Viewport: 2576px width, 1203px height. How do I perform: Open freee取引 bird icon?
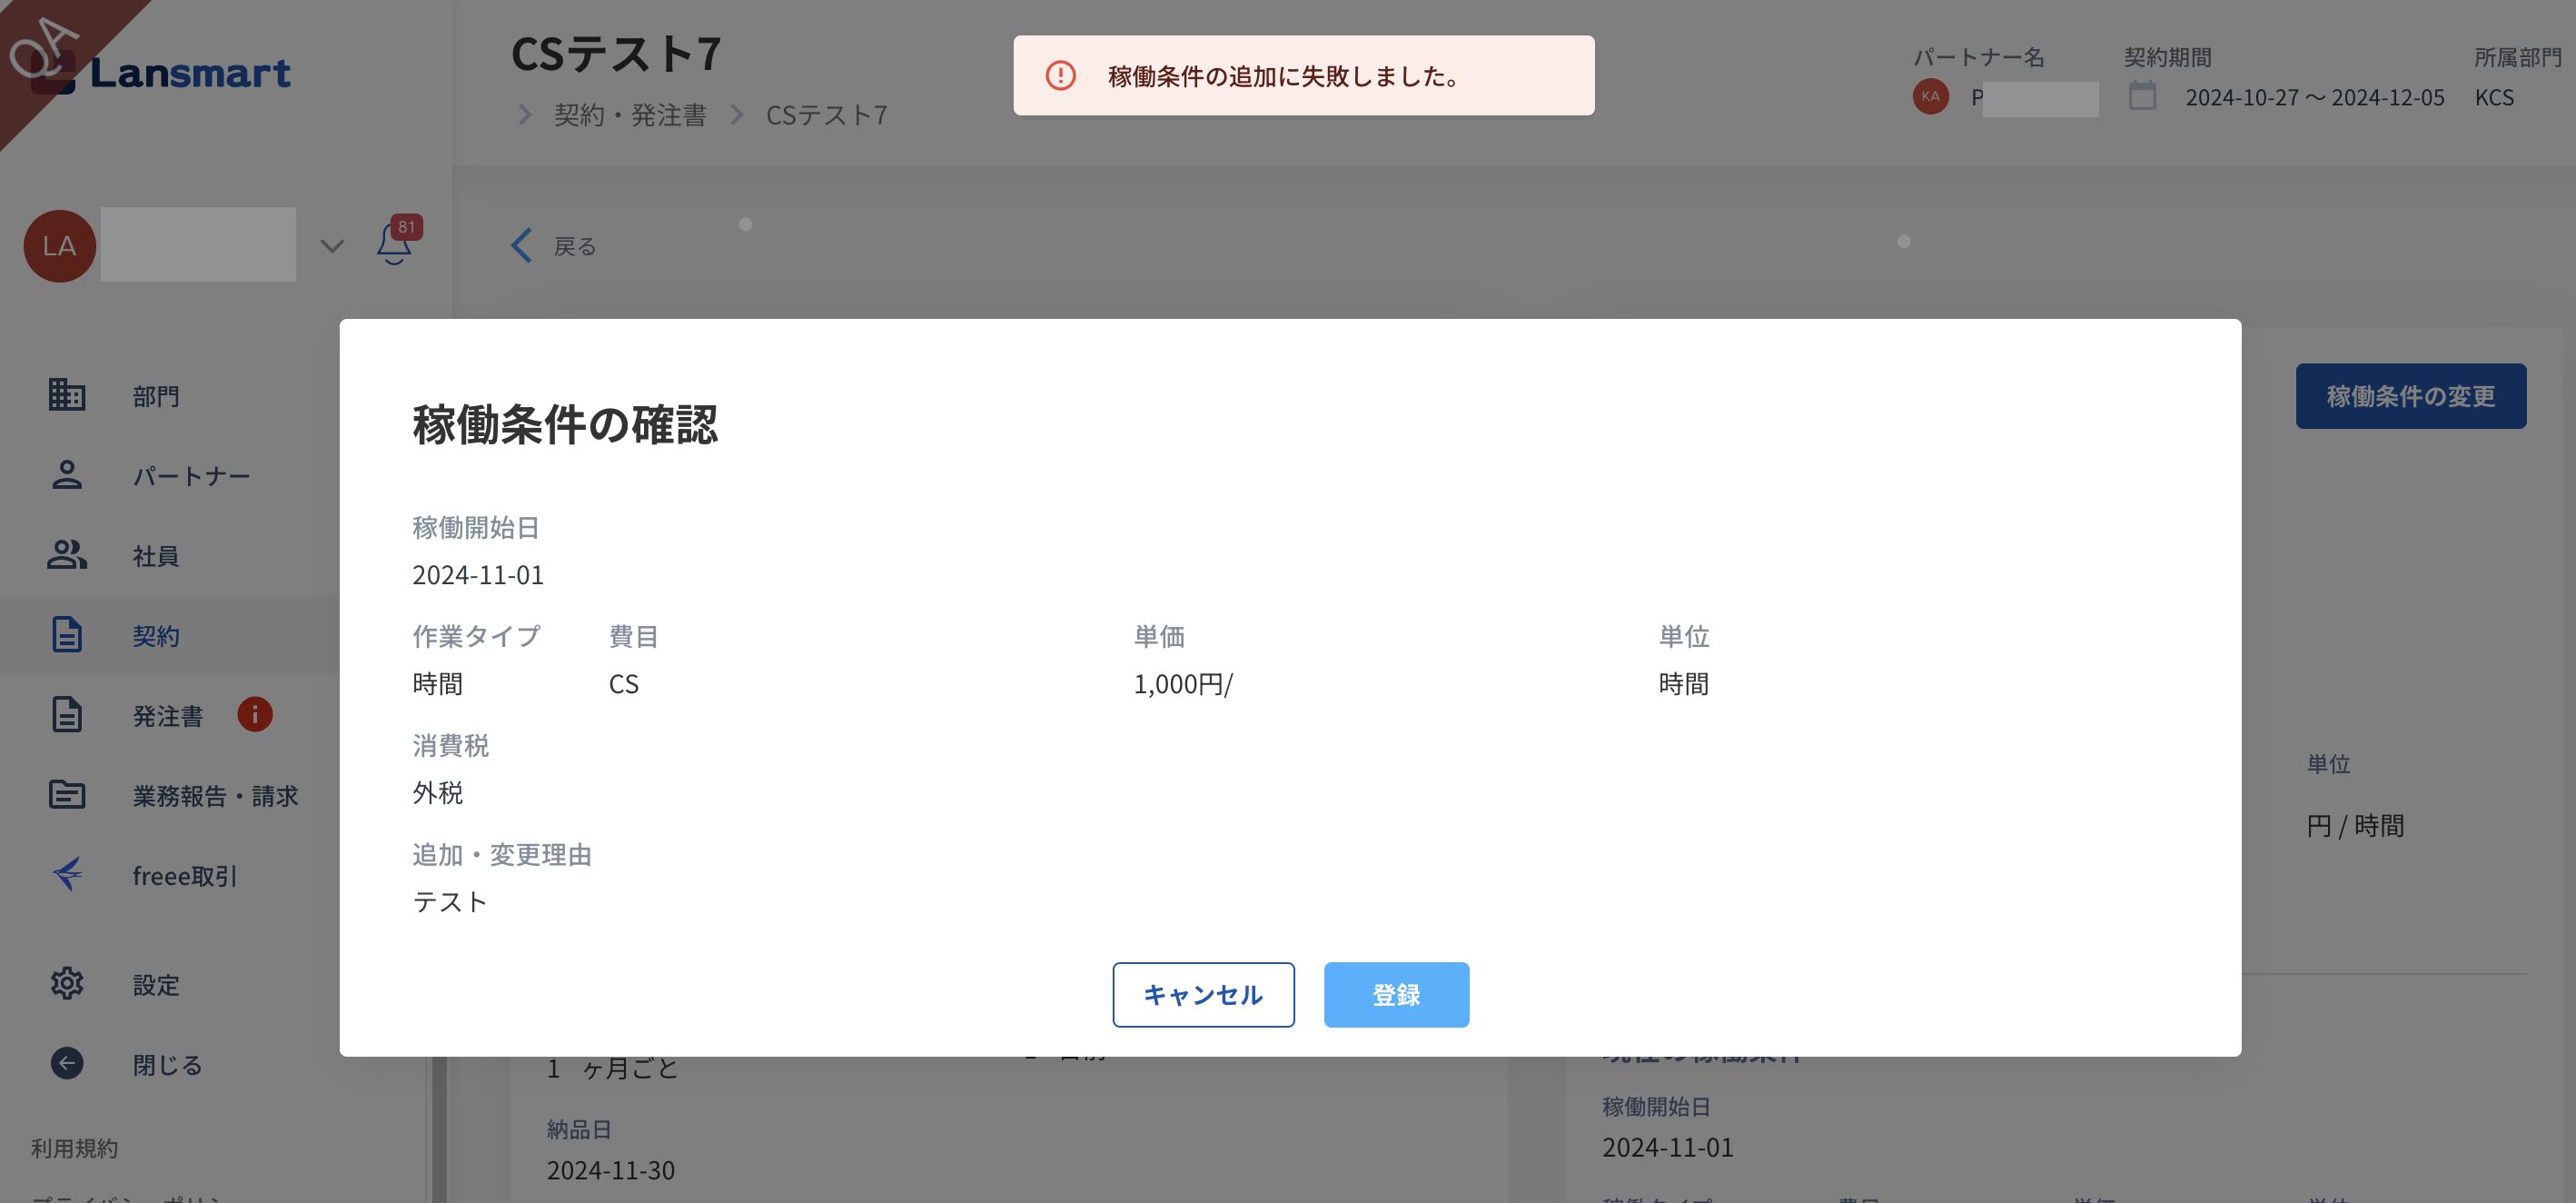pos(67,875)
